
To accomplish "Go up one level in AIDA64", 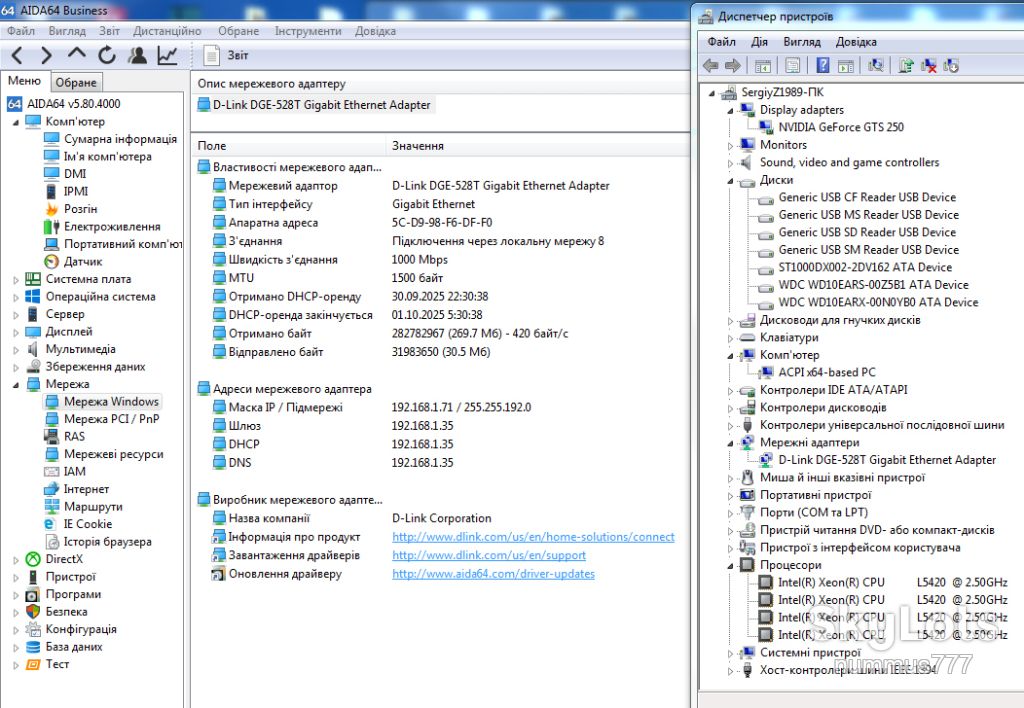I will 76,55.
